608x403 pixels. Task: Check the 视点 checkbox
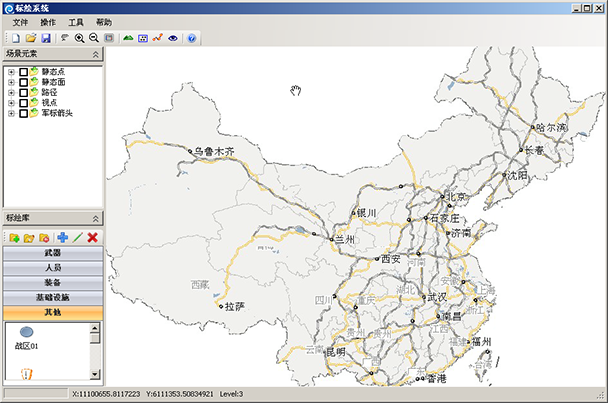23,103
